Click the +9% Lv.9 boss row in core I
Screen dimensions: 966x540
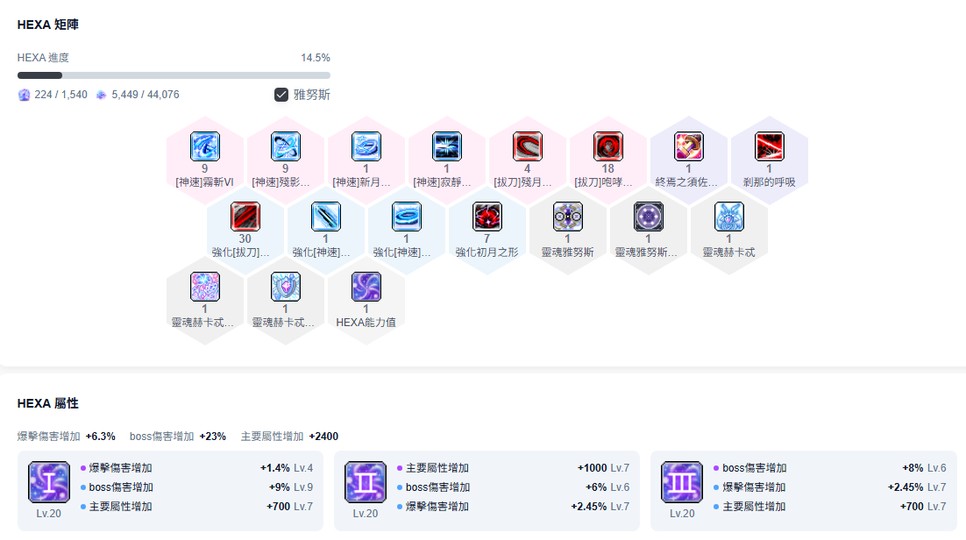pos(197,487)
